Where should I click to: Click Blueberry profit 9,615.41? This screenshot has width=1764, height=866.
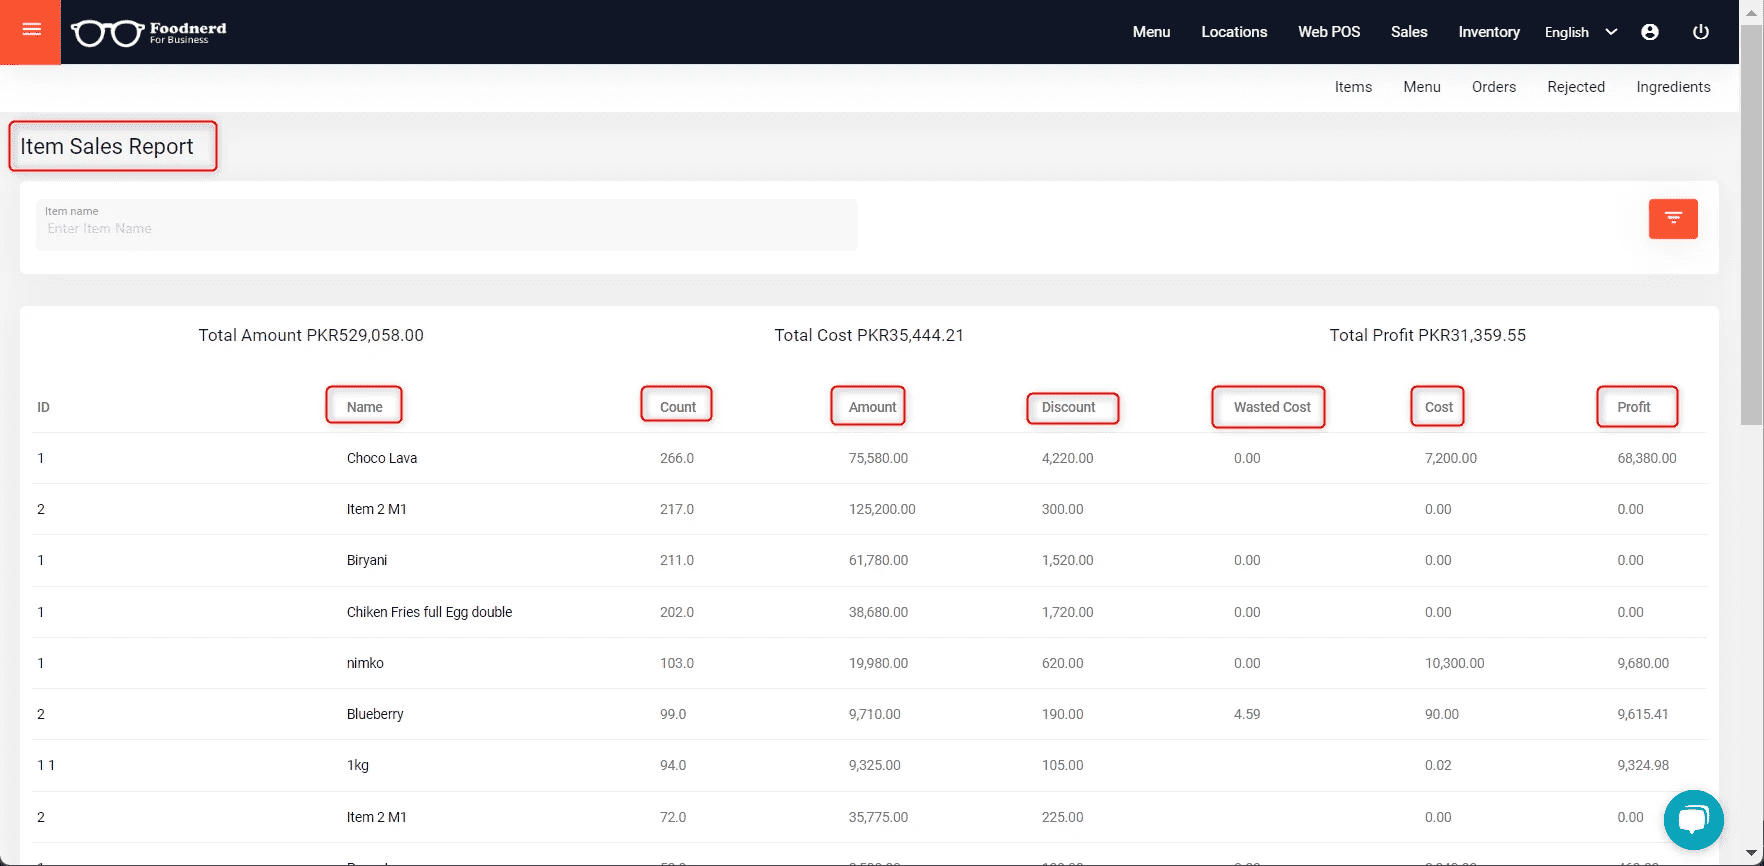[1643, 714]
